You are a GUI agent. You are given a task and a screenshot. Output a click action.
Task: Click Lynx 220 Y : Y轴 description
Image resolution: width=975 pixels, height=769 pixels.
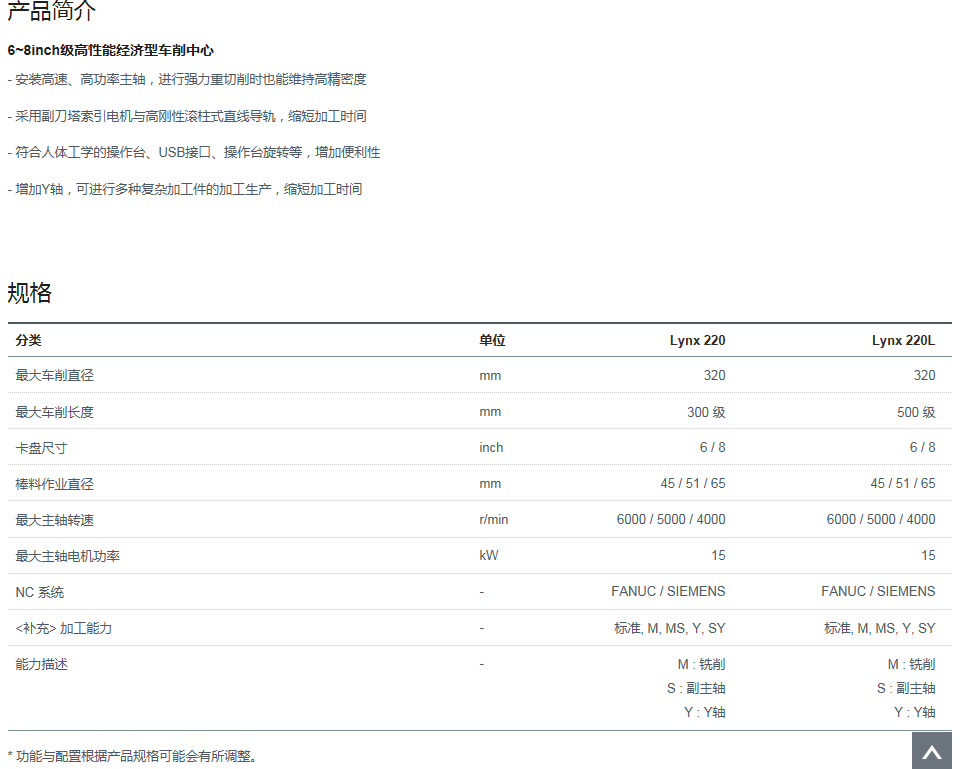point(705,712)
